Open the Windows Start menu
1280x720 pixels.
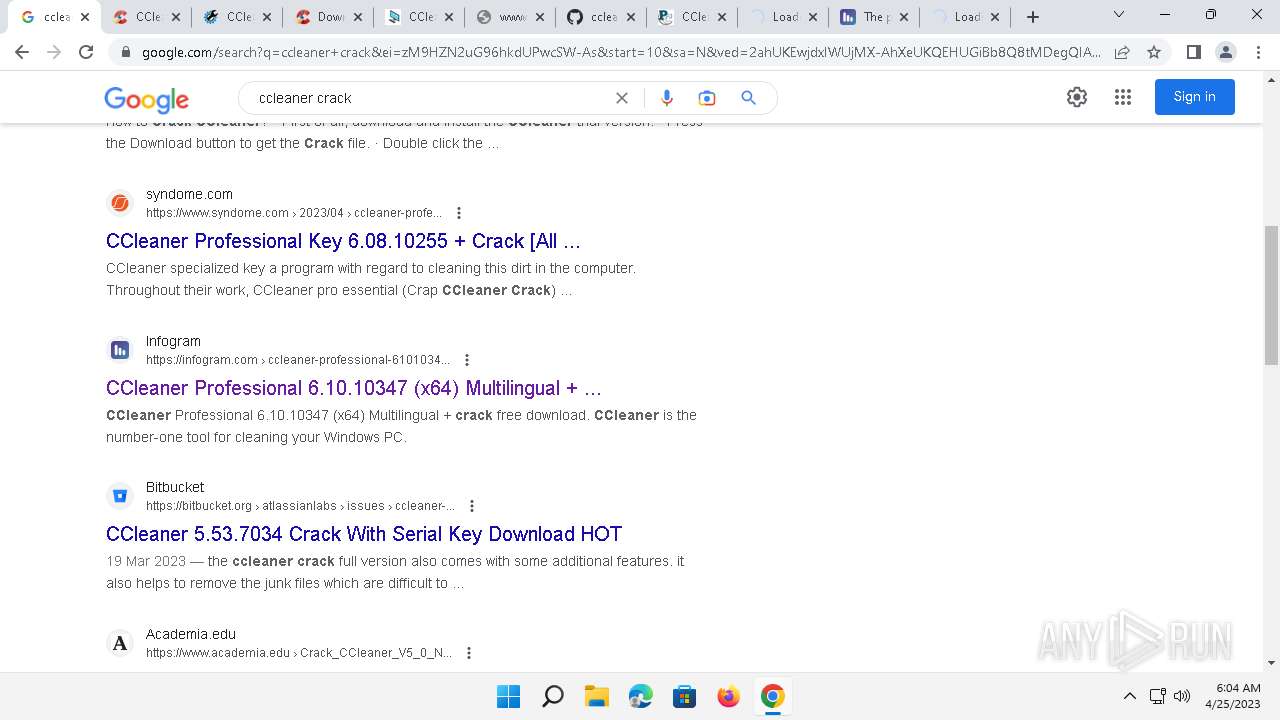tap(508, 696)
